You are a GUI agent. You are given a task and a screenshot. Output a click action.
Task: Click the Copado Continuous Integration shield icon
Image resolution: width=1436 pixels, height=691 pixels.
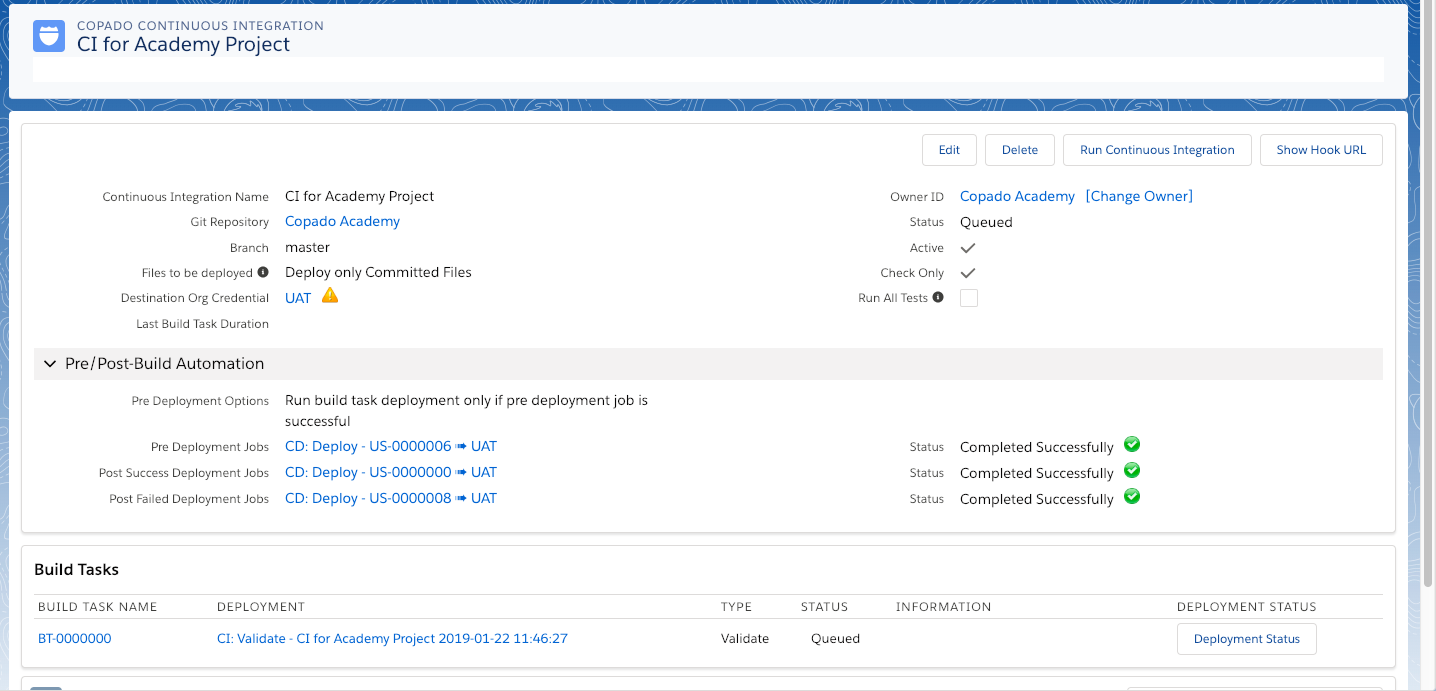click(49, 36)
